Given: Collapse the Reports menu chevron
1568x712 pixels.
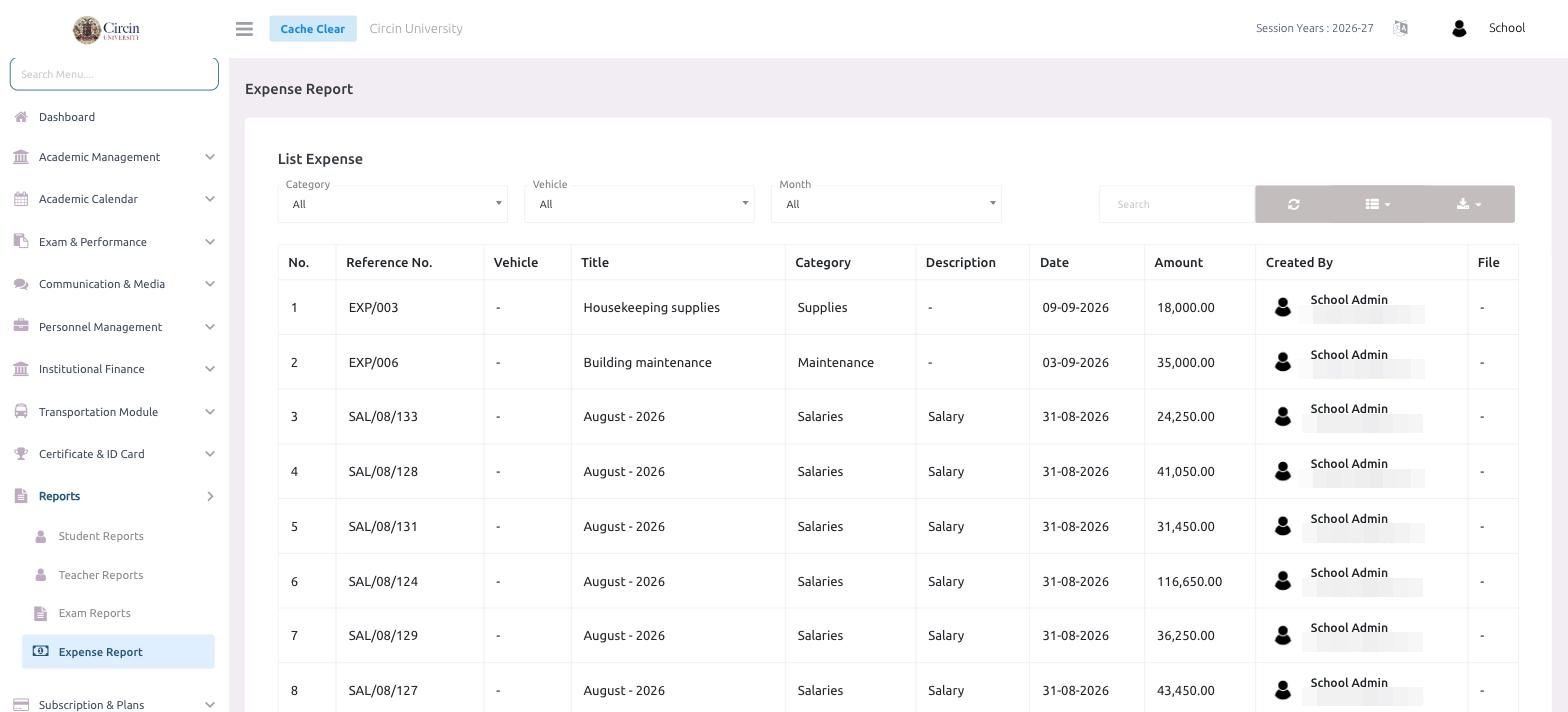Looking at the screenshot, I should click(x=210, y=496).
